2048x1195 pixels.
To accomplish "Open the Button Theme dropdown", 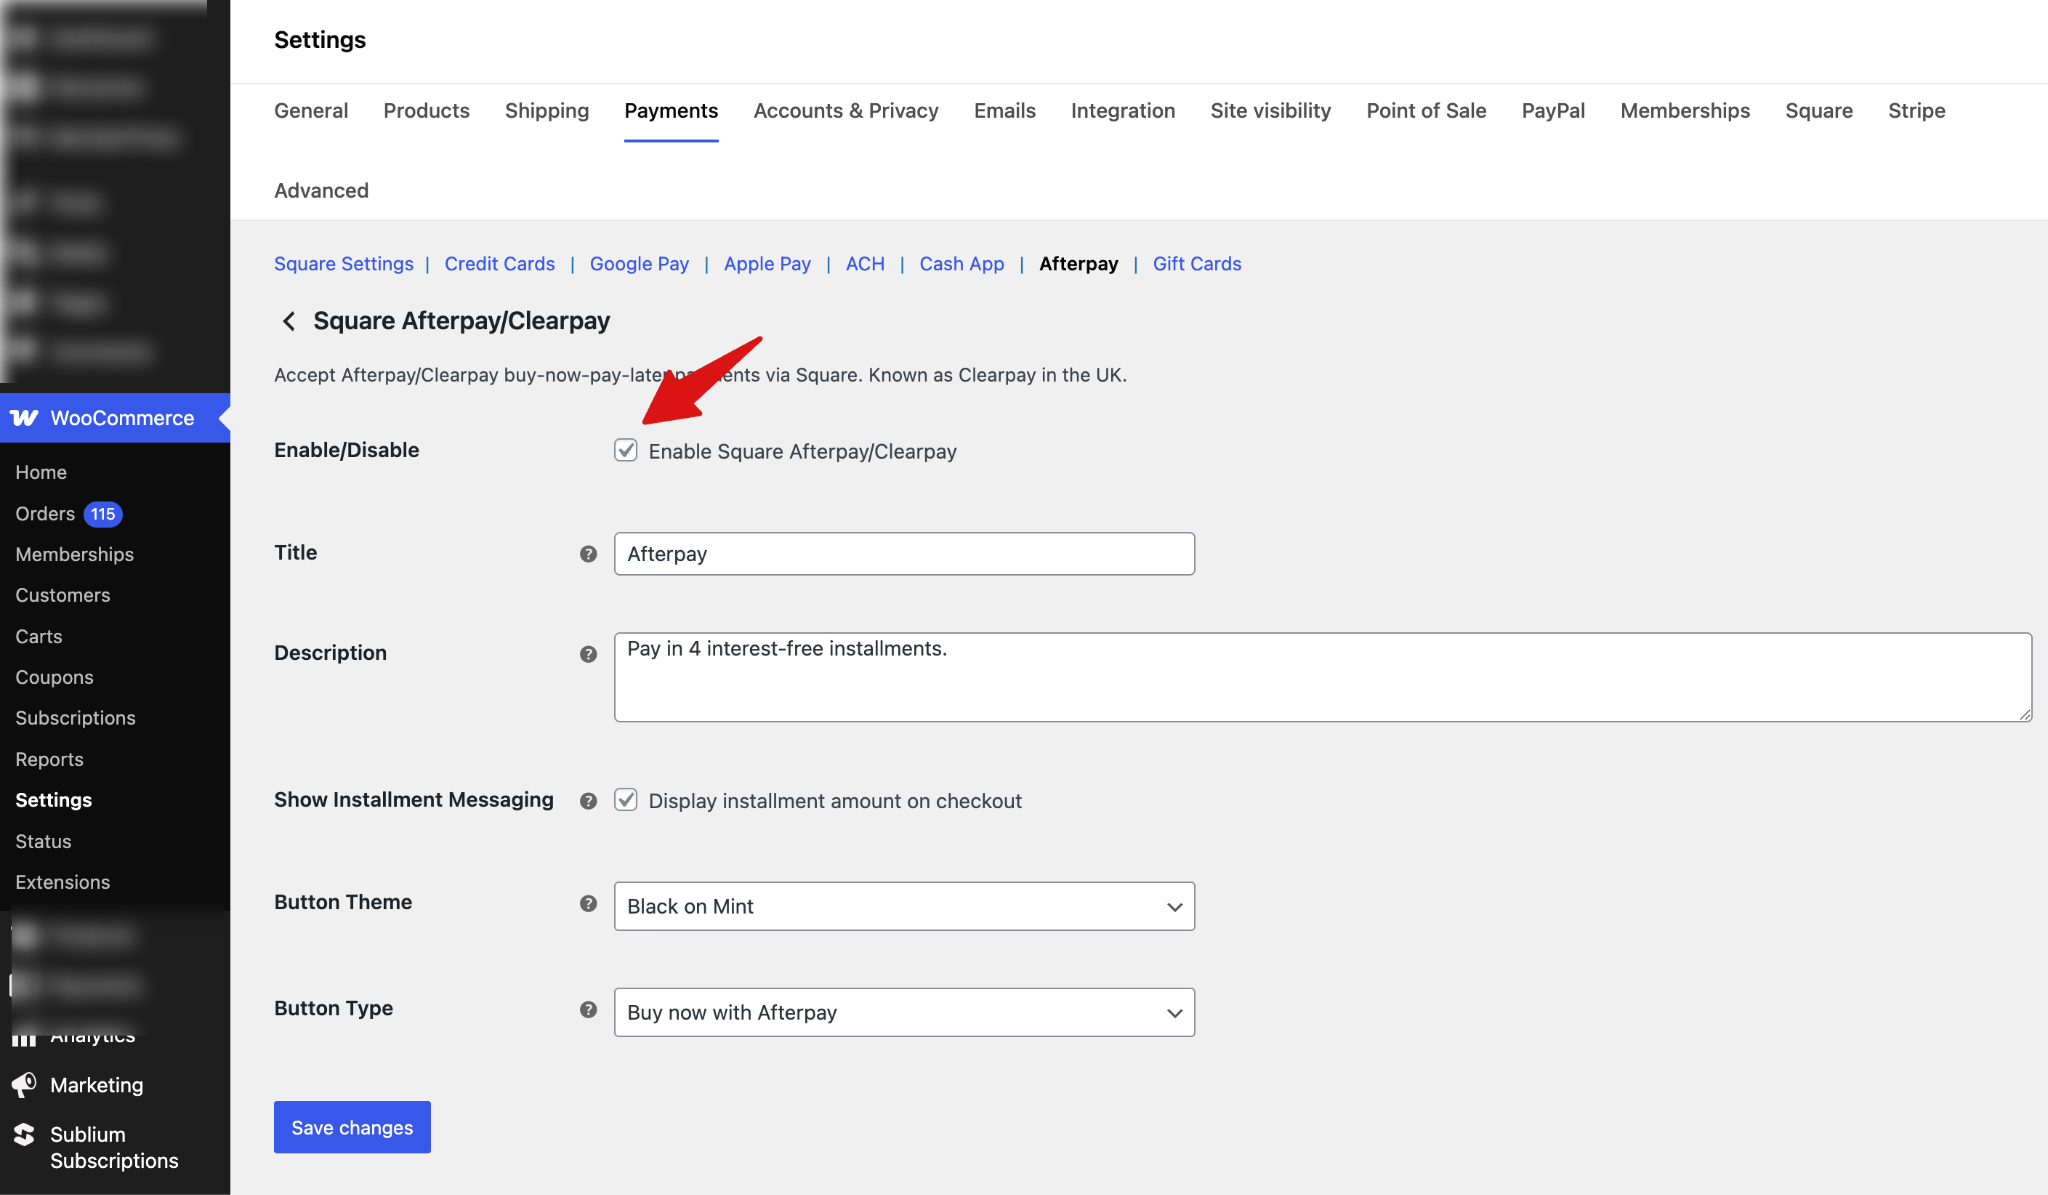I will point(902,906).
